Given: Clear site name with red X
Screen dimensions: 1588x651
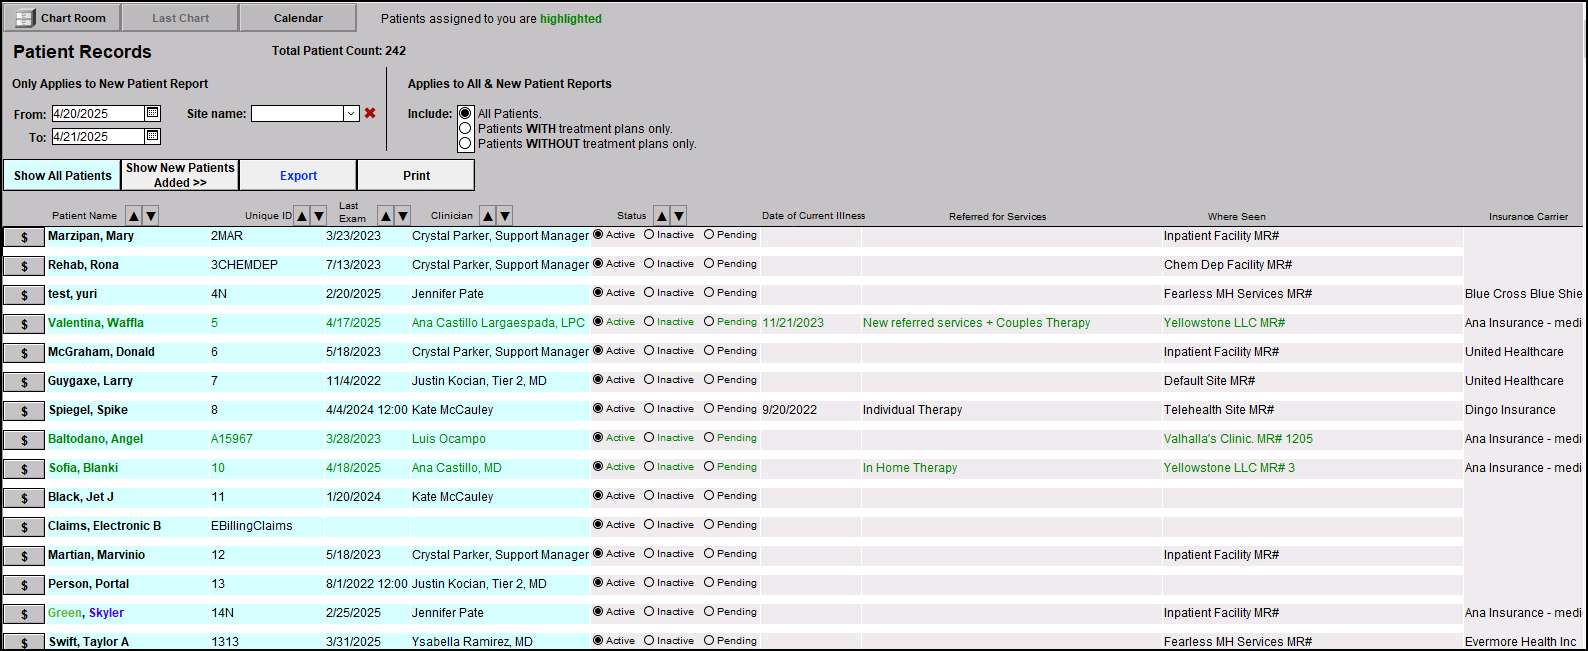Looking at the screenshot, I should tap(370, 113).
